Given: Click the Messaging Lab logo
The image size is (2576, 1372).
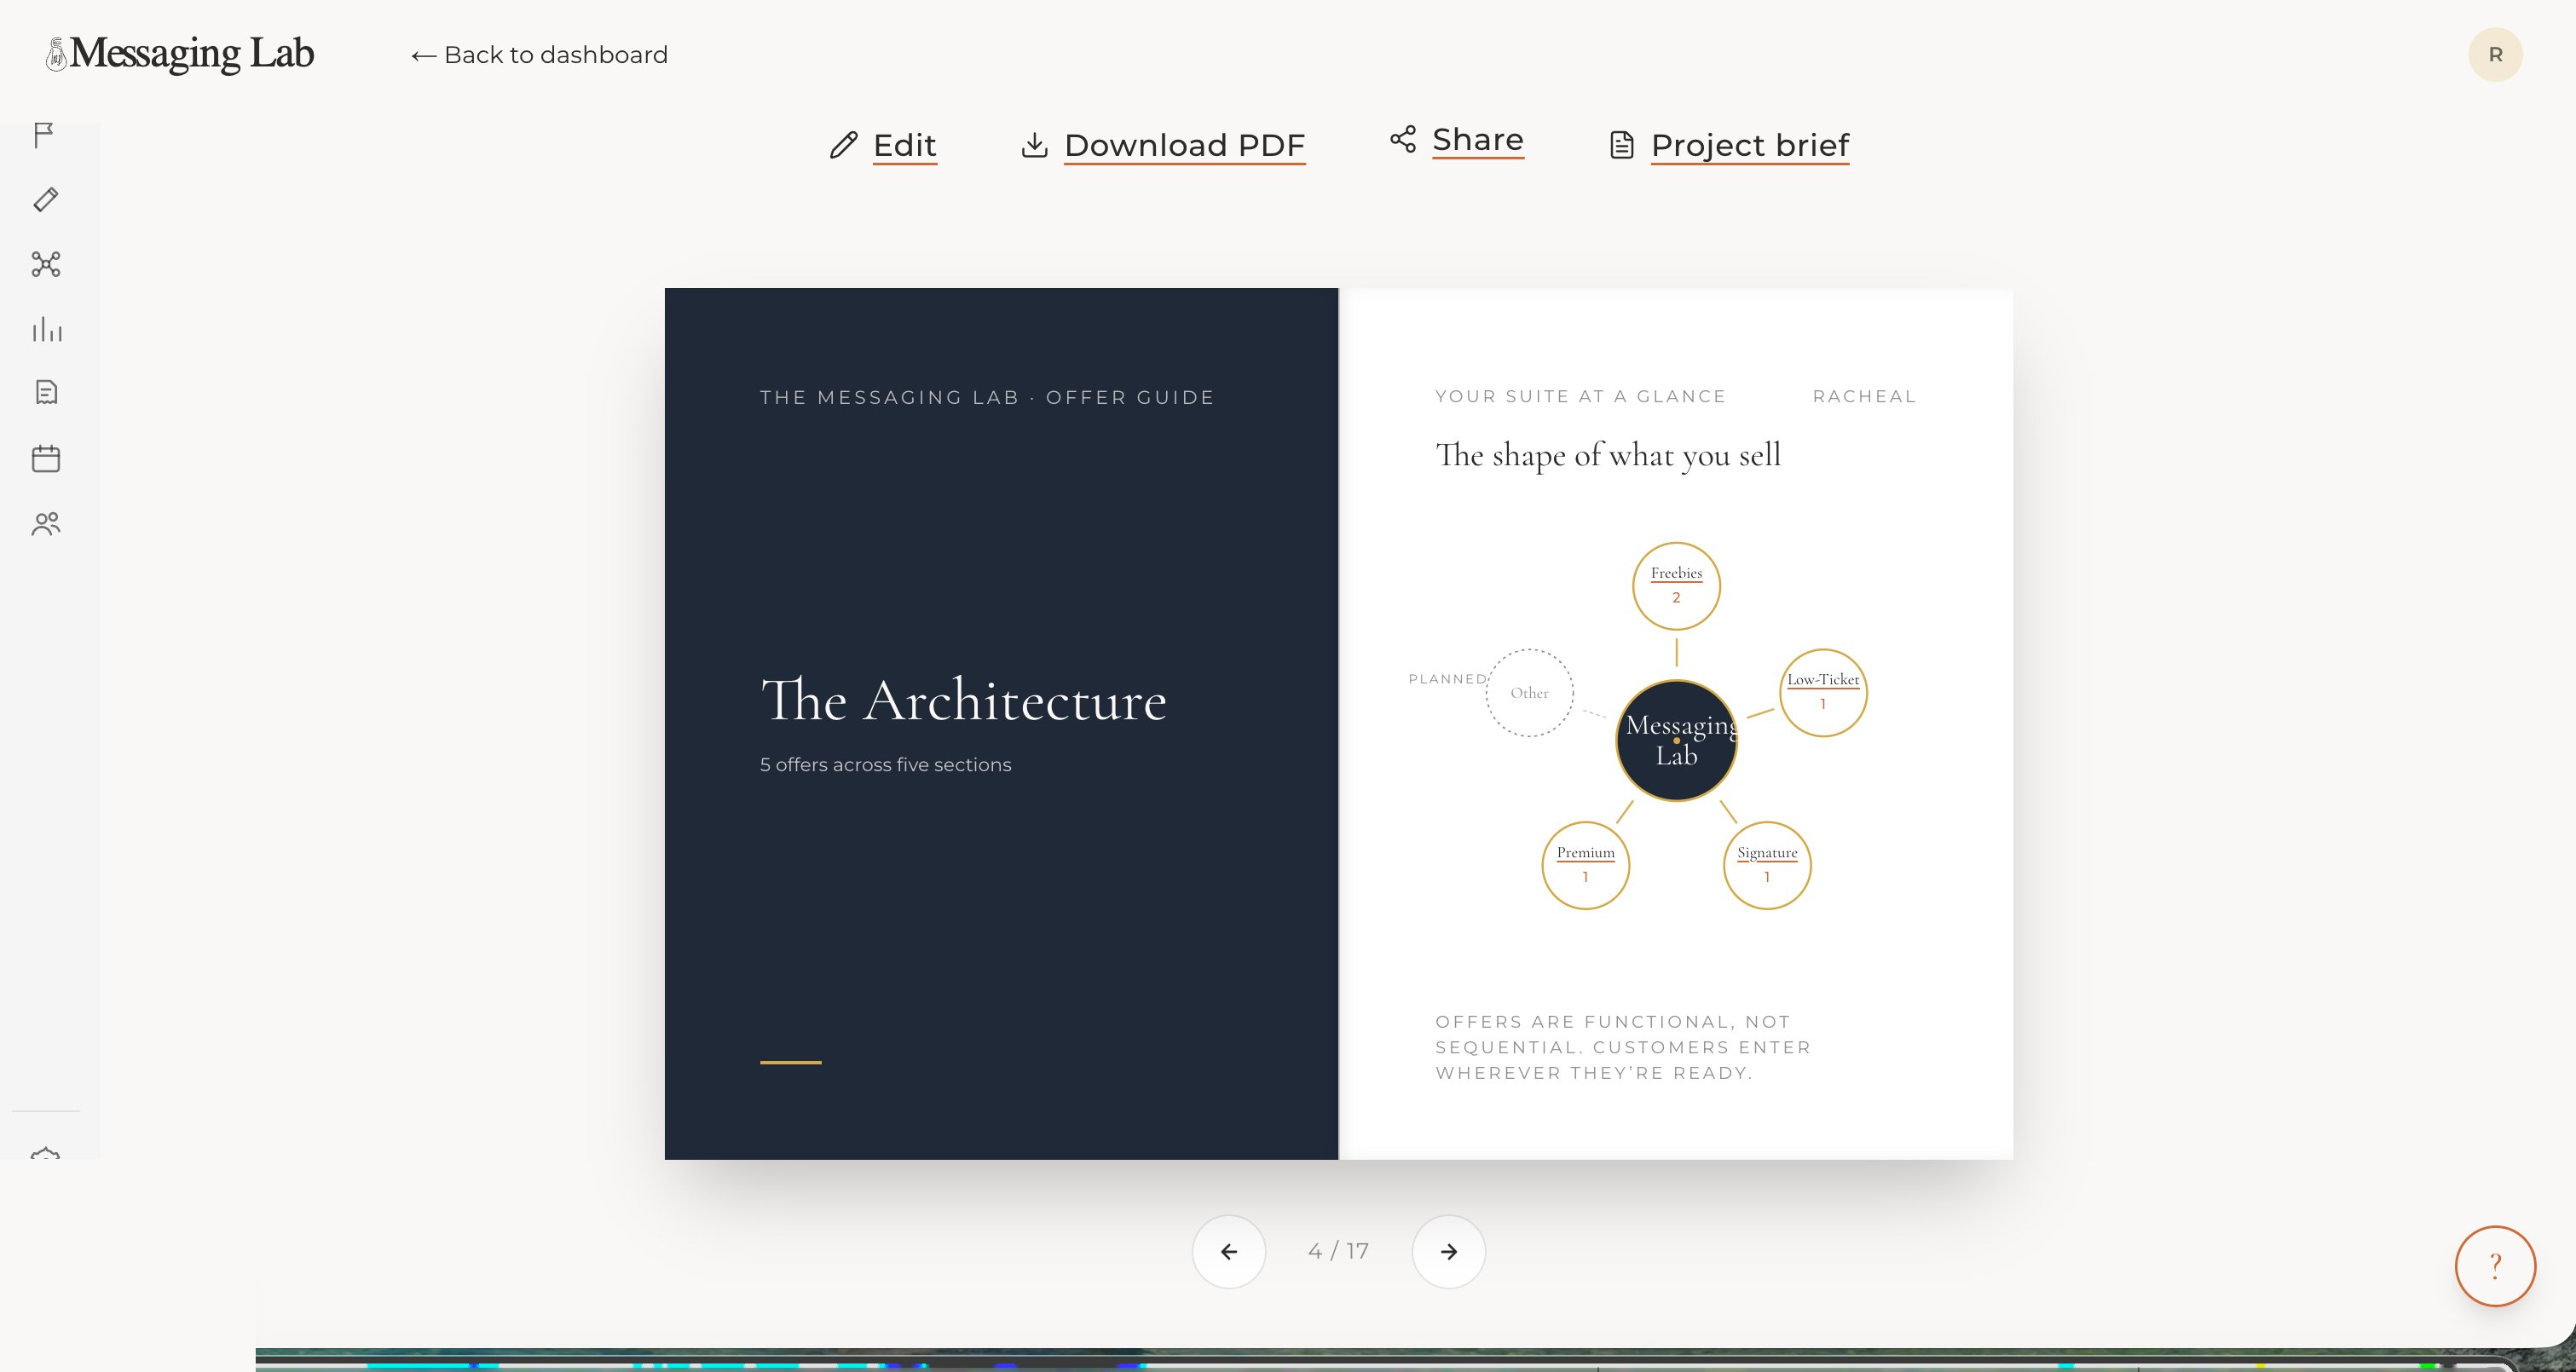Looking at the screenshot, I should tap(180, 54).
